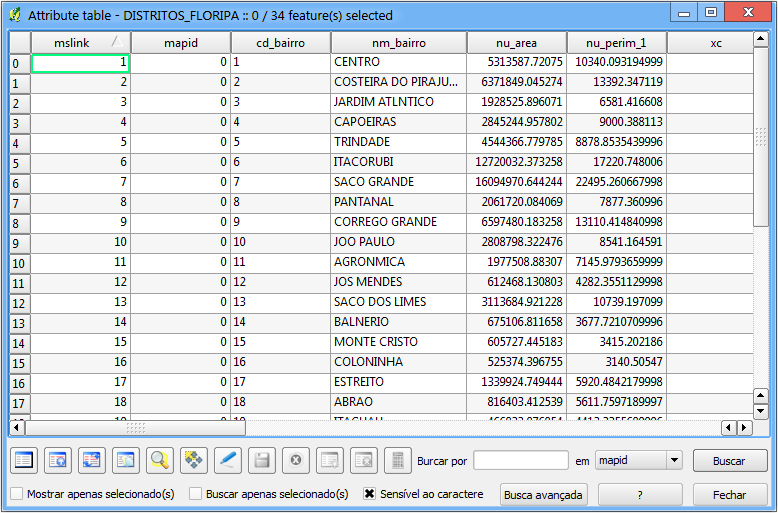Sort by nu_perim_1 column header
Viewport: 778px width, 513px height.
pos(617,43)
